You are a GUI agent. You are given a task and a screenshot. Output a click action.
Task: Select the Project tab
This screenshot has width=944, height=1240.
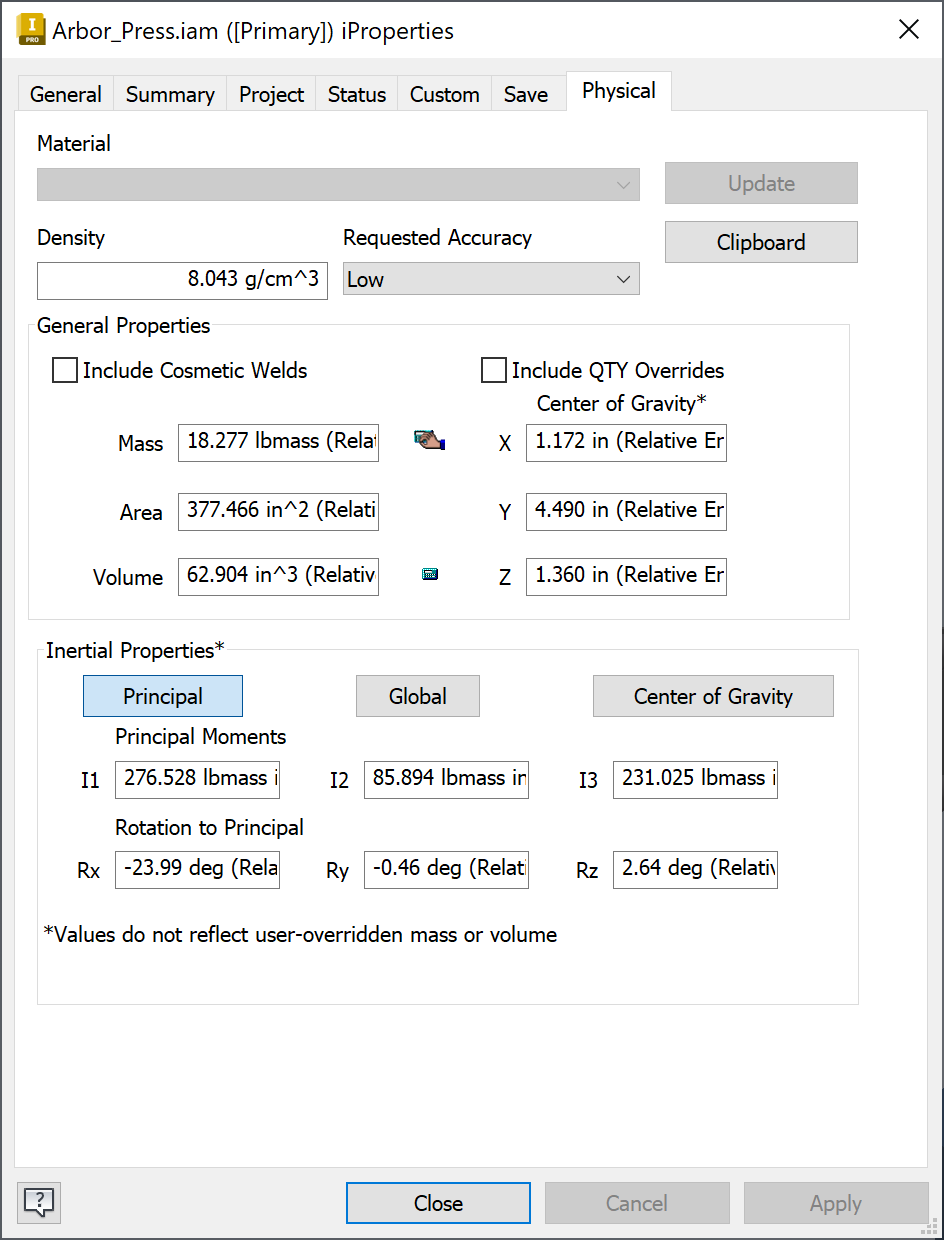click(x=272, y=95)
